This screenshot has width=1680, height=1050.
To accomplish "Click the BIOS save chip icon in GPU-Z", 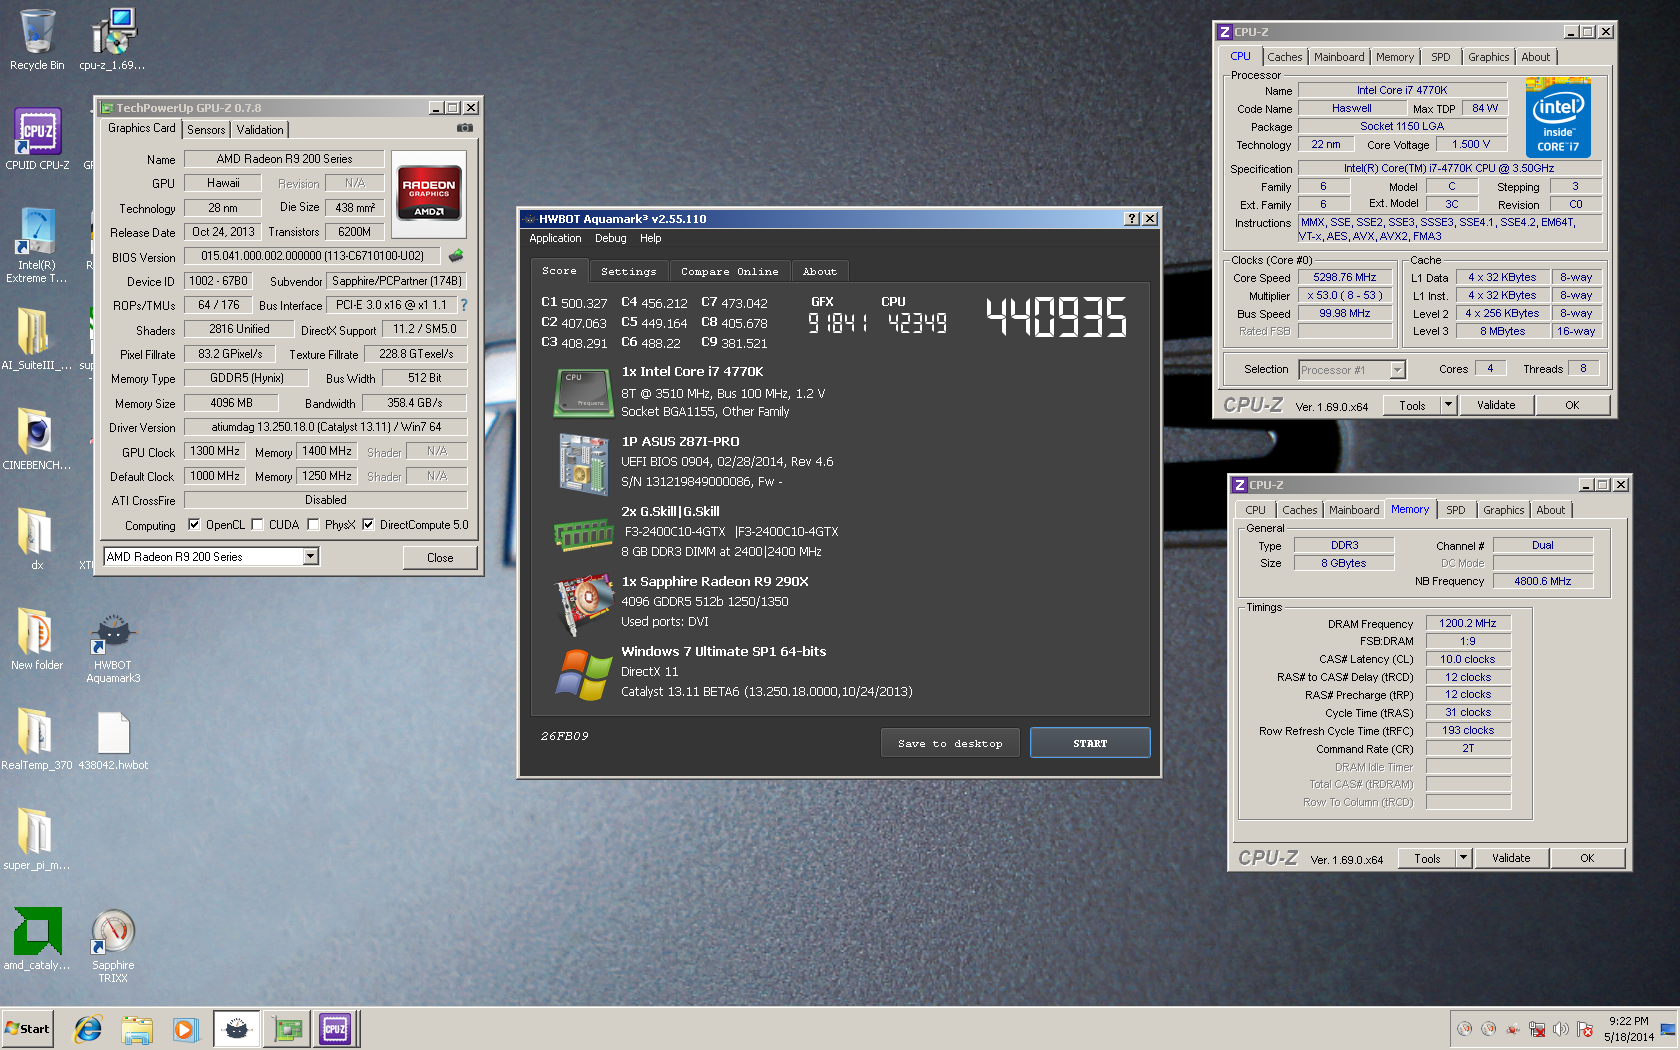I will tap(456, 256).
